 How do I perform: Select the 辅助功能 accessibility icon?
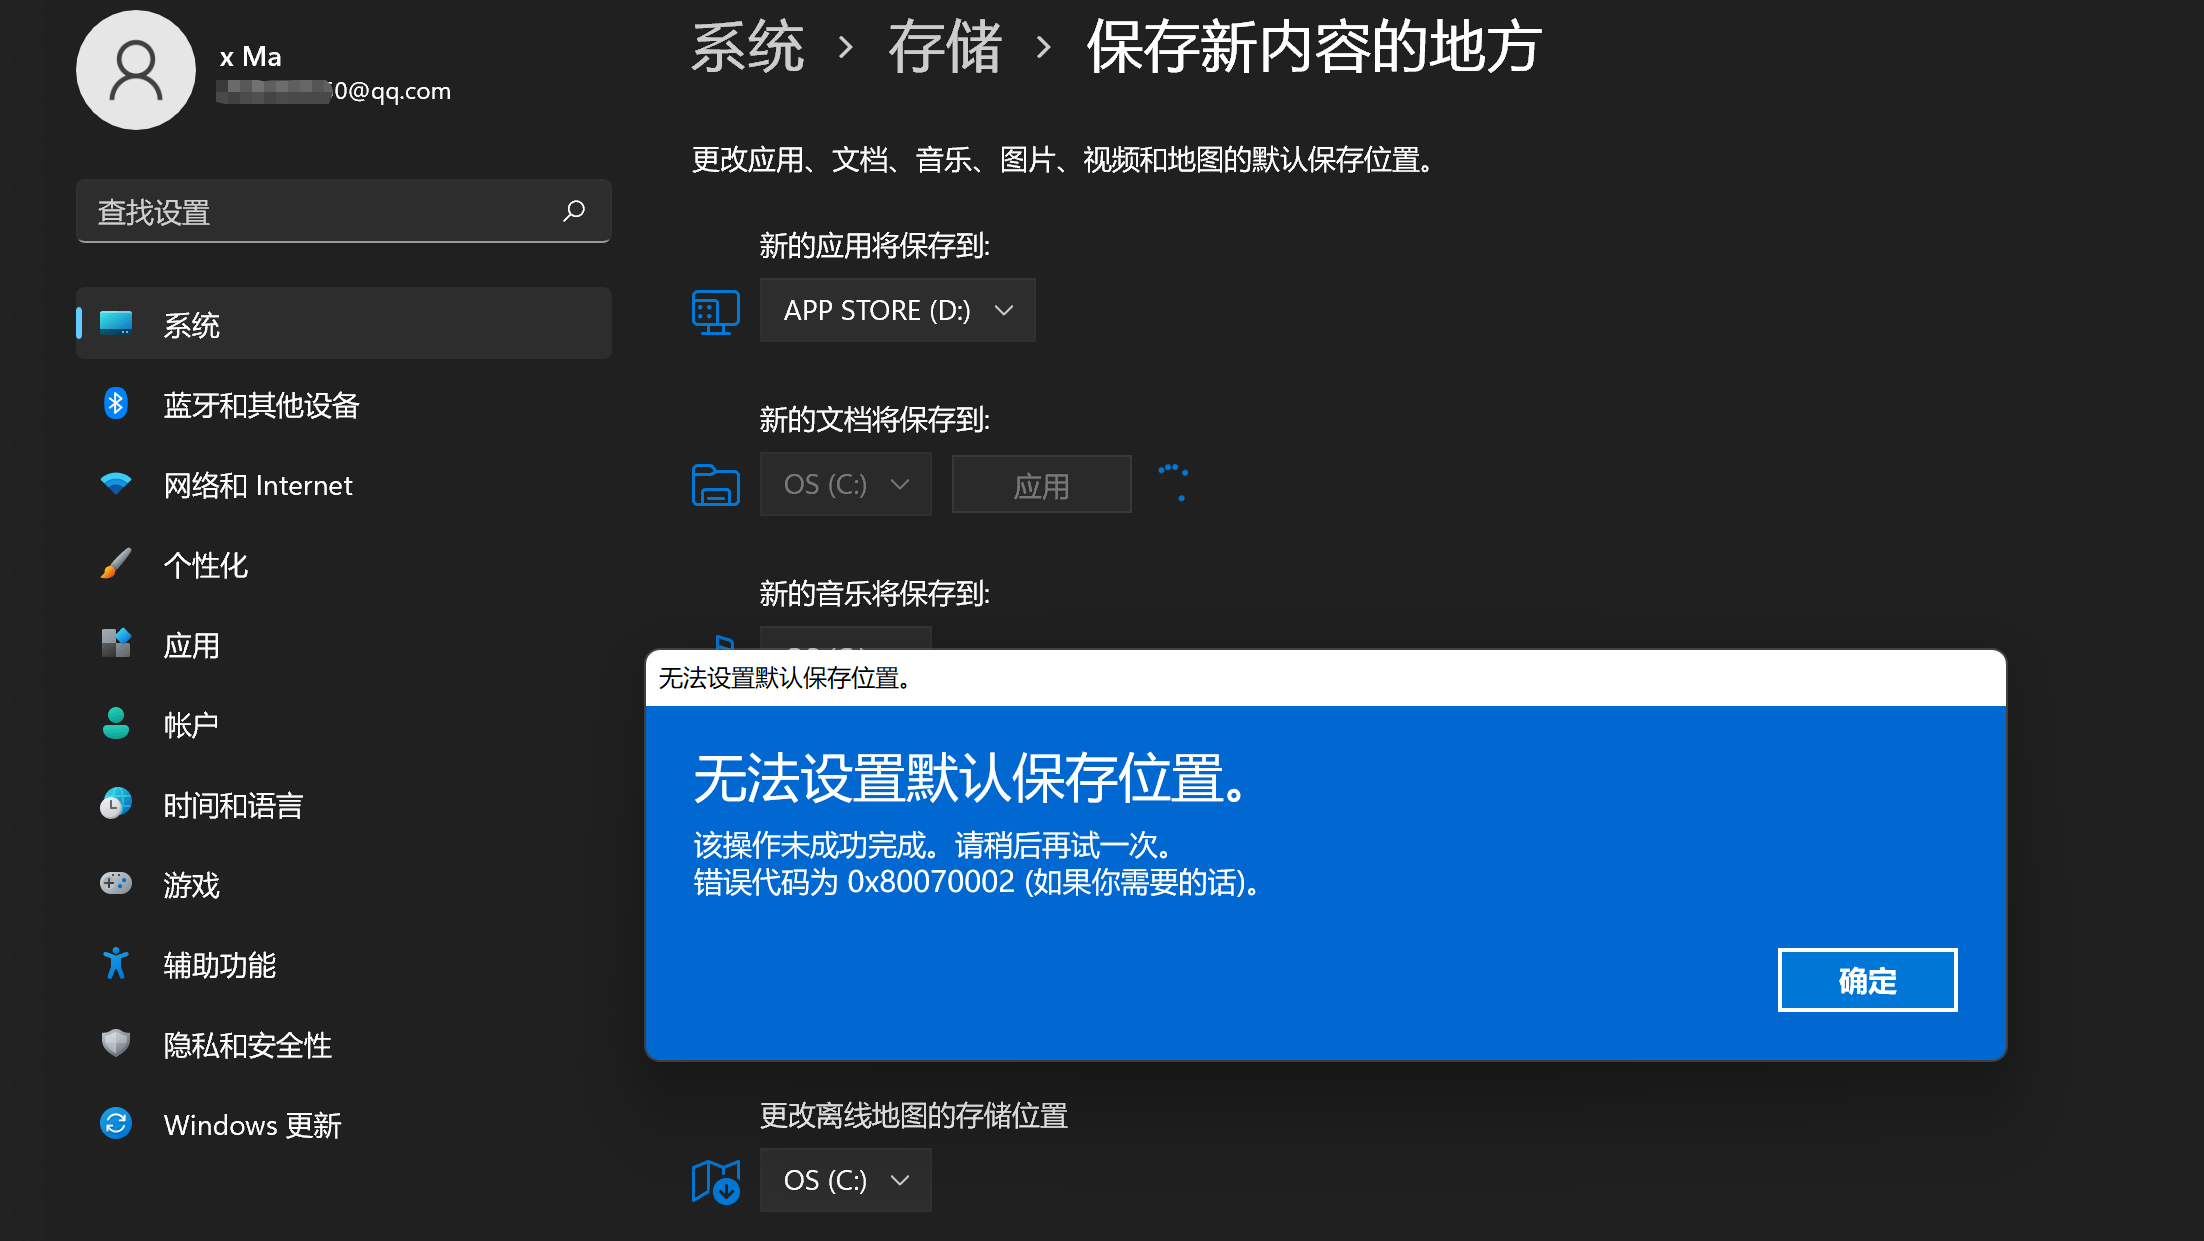[116, 964]
